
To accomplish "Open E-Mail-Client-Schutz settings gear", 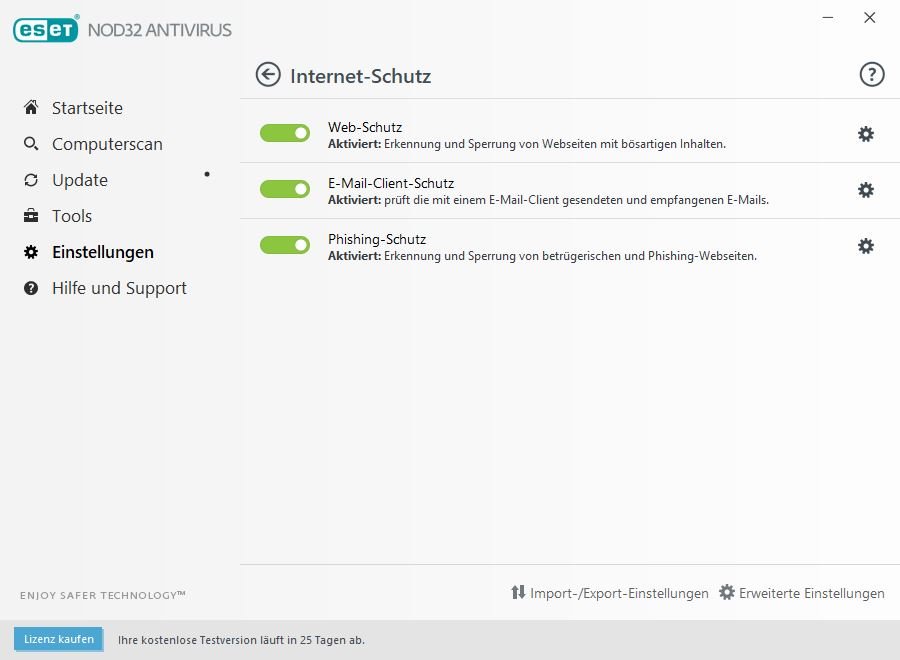I will (866, 190).
